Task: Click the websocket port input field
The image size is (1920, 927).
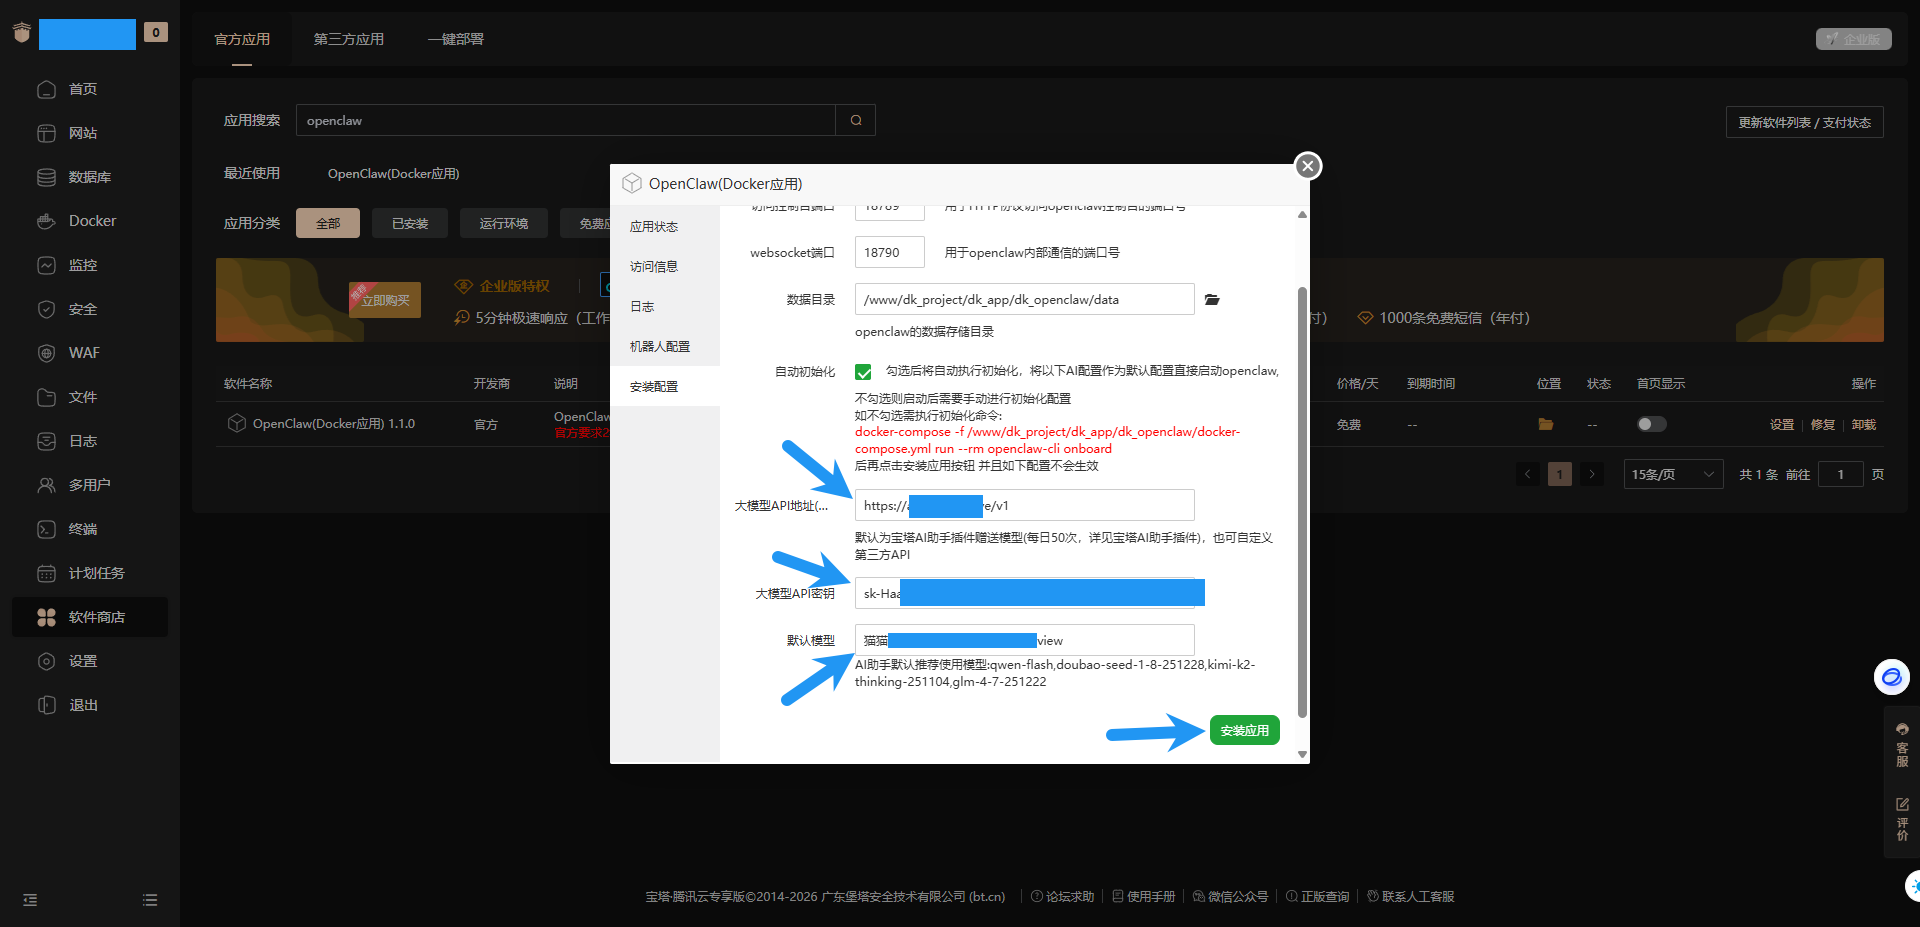Action: point(889,252)
